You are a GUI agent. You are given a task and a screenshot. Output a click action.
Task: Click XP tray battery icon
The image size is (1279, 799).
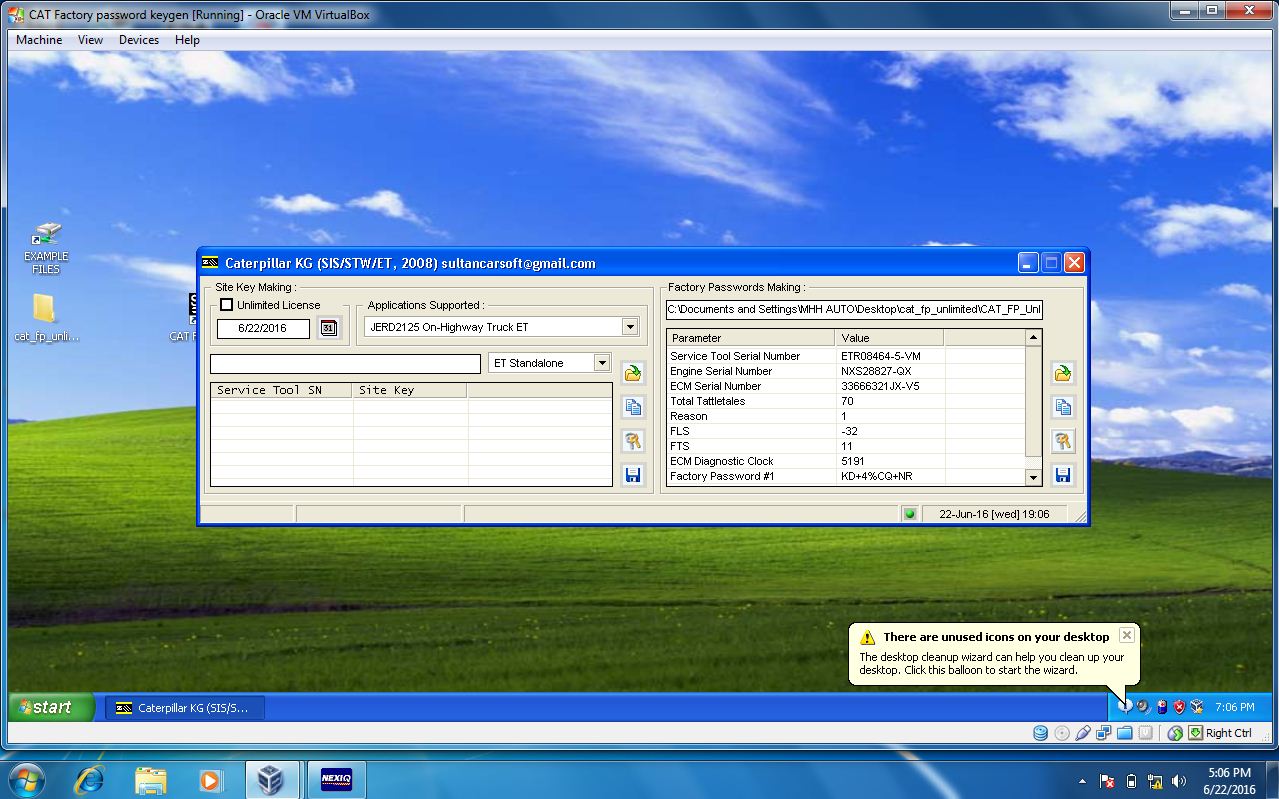(x=1161, y=707)
